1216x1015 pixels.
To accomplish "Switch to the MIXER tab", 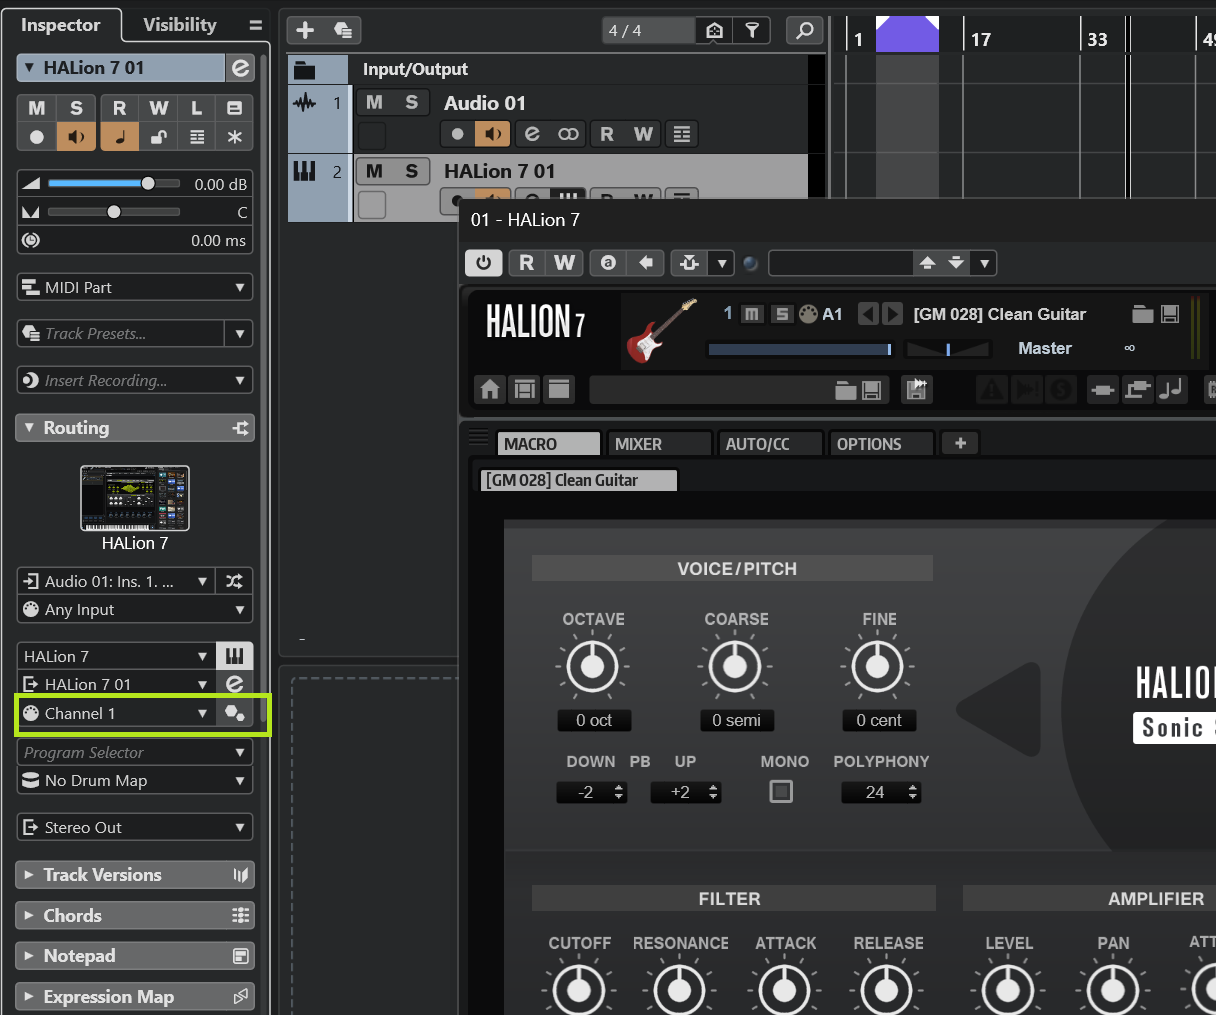I will pyautogui.click(x=638, y=444).
